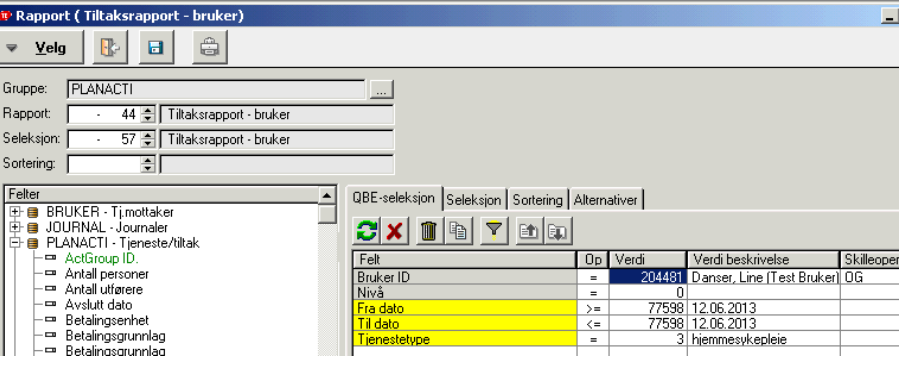Click the Seleksjon spinner arrows
The image size is (919, 366).
pos(149,140)
